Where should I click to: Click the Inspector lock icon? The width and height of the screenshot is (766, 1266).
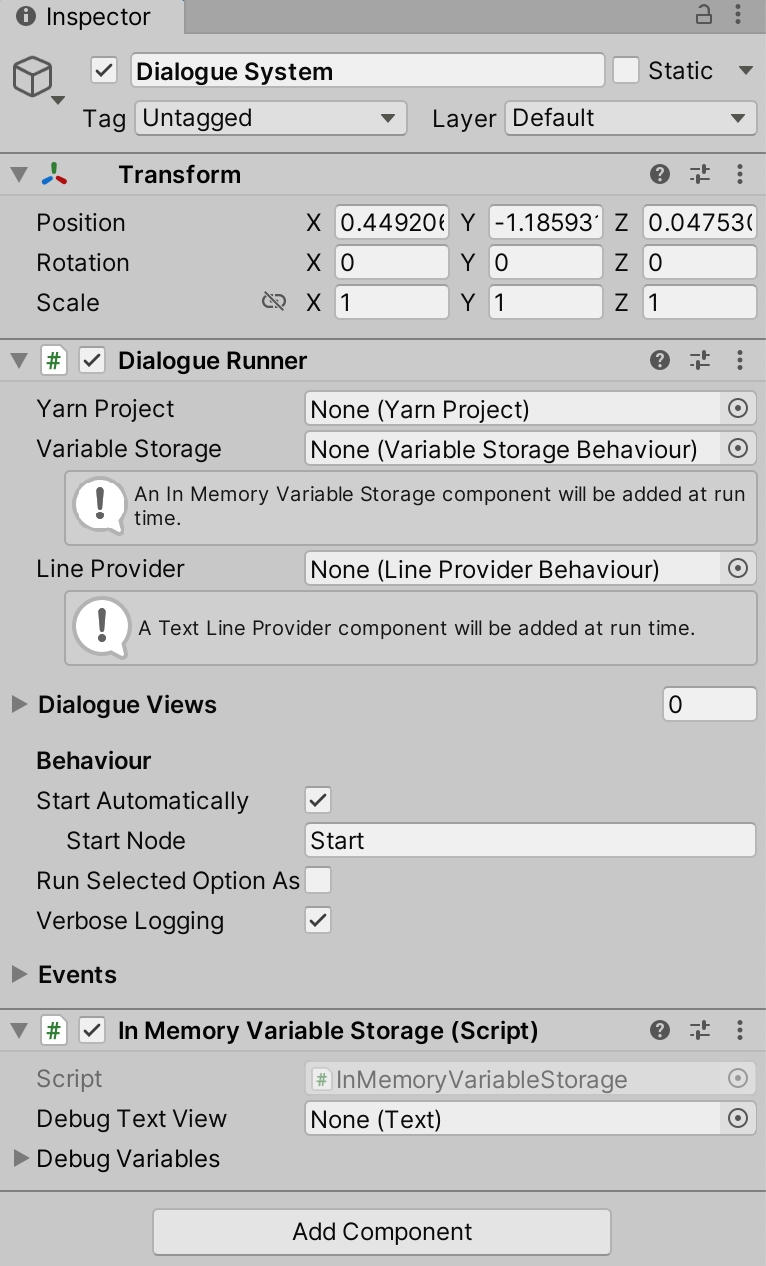coord(704,15)
